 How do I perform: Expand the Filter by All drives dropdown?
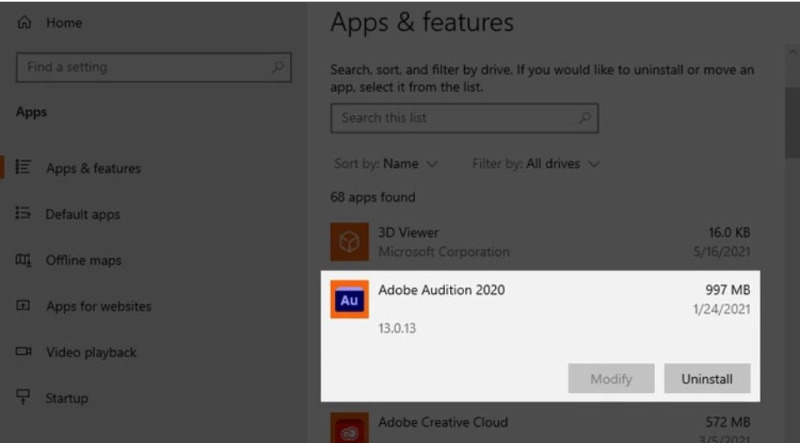(536, 163)
